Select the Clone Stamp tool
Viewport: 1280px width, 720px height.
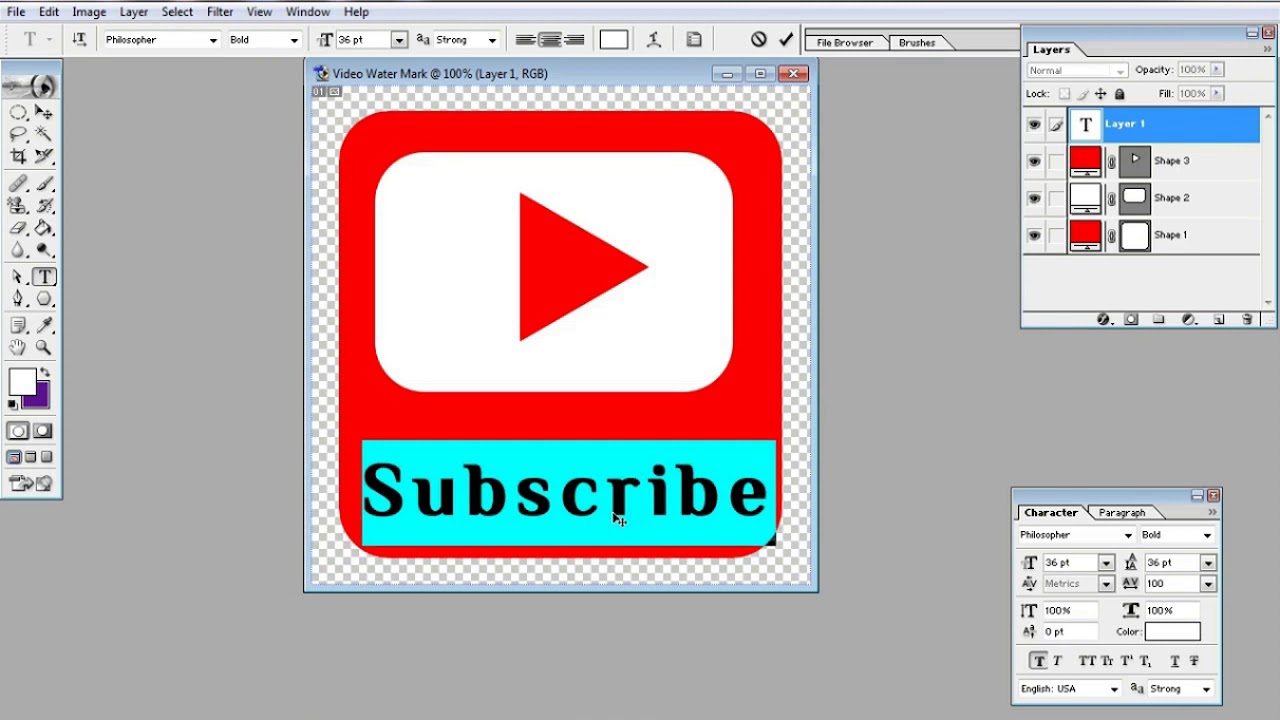(18, 206)
